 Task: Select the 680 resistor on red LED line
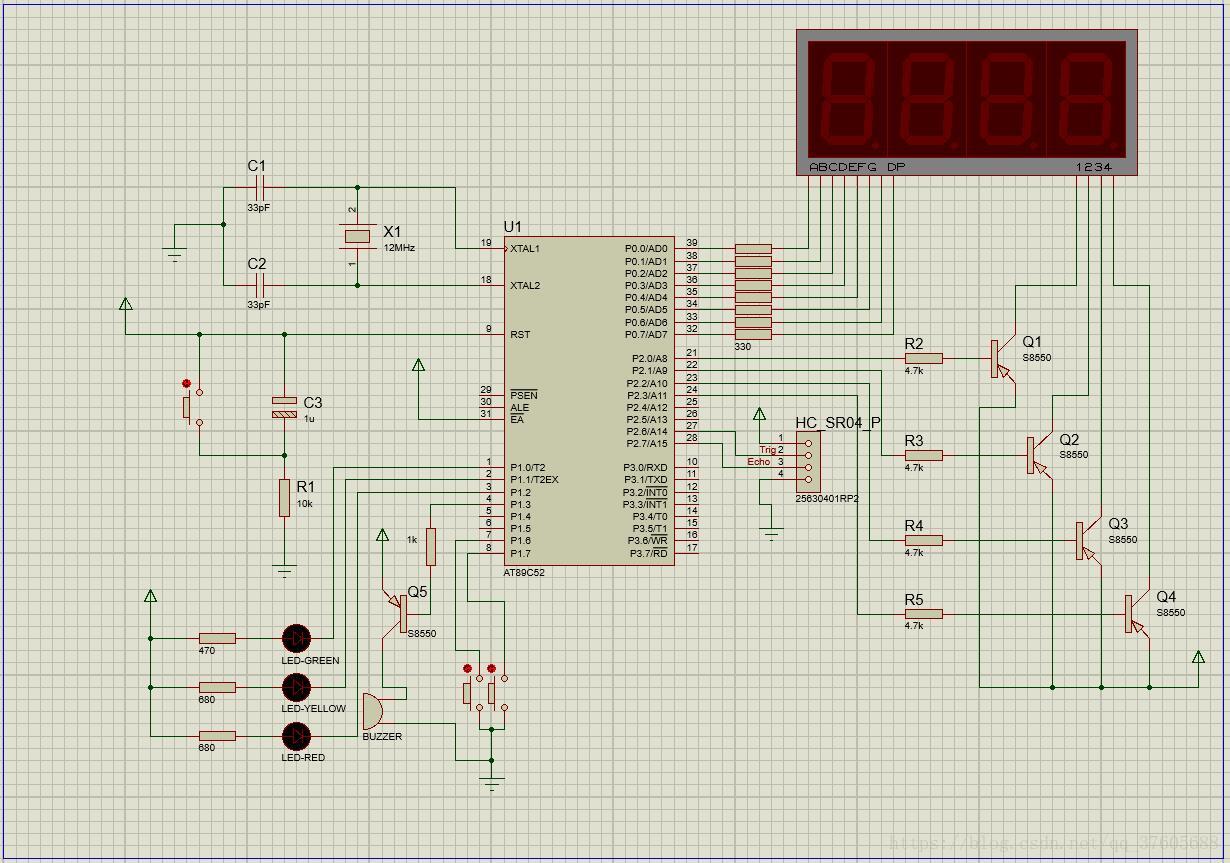pyautogui.click(x=217, y=736)
